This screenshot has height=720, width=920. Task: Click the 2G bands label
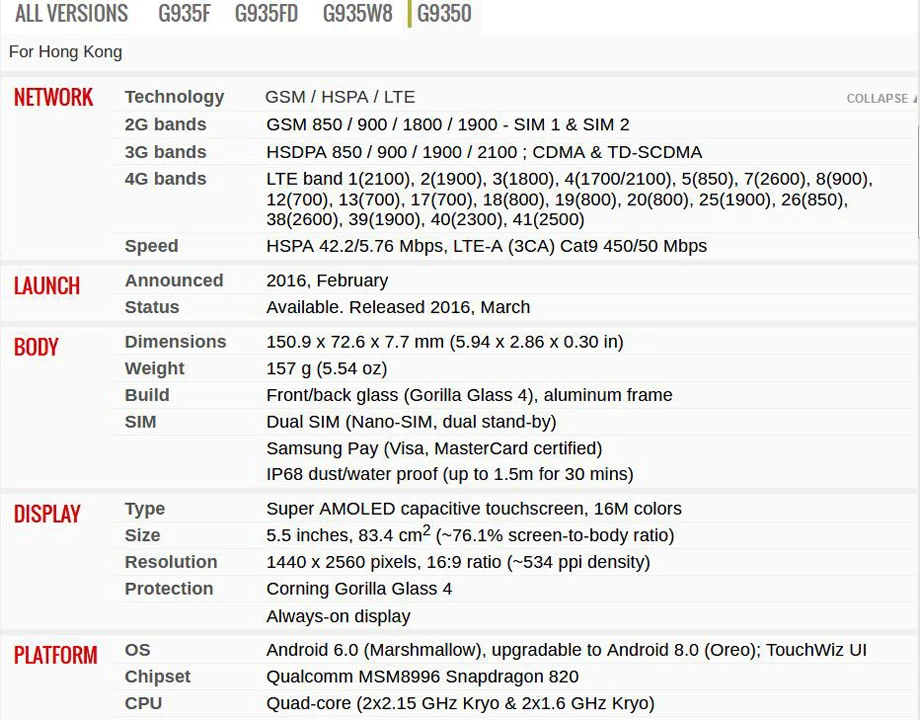coord(165,124)
